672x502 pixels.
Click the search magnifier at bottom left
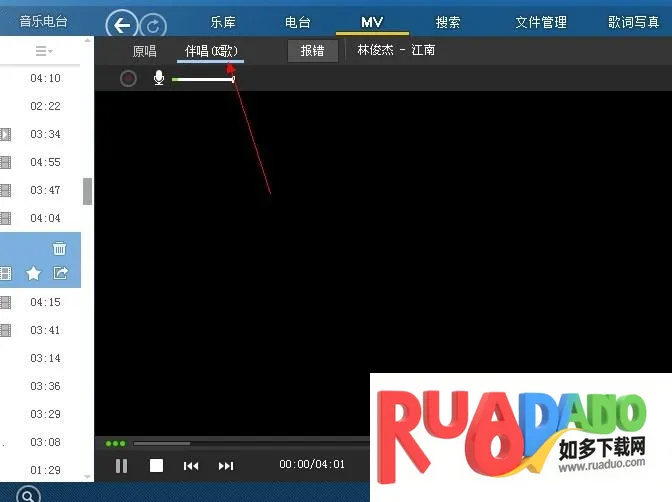[x=28, y=494]
